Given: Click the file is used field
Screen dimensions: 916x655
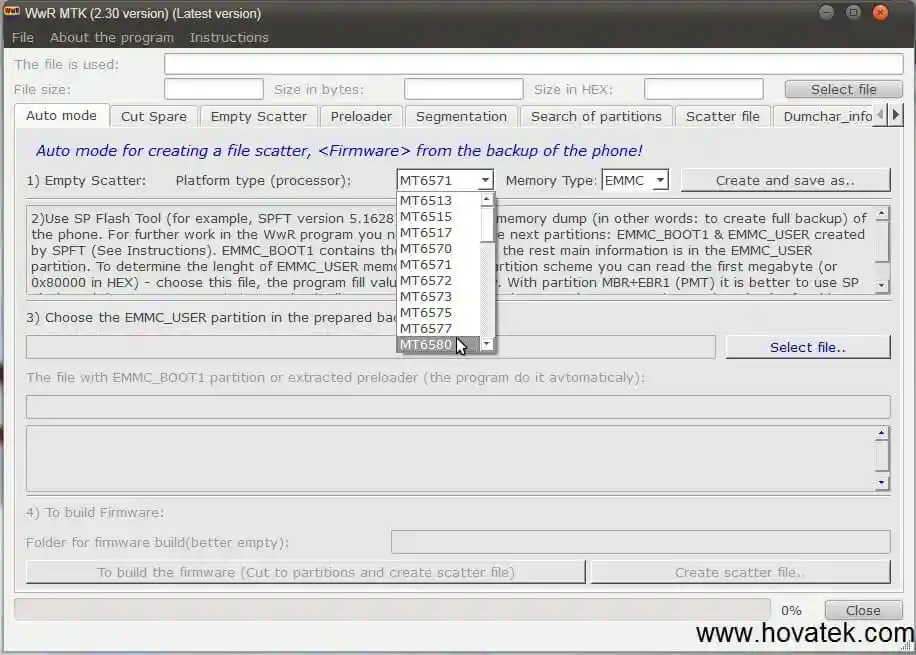Looking at the screenshot, I should (533, 64).
